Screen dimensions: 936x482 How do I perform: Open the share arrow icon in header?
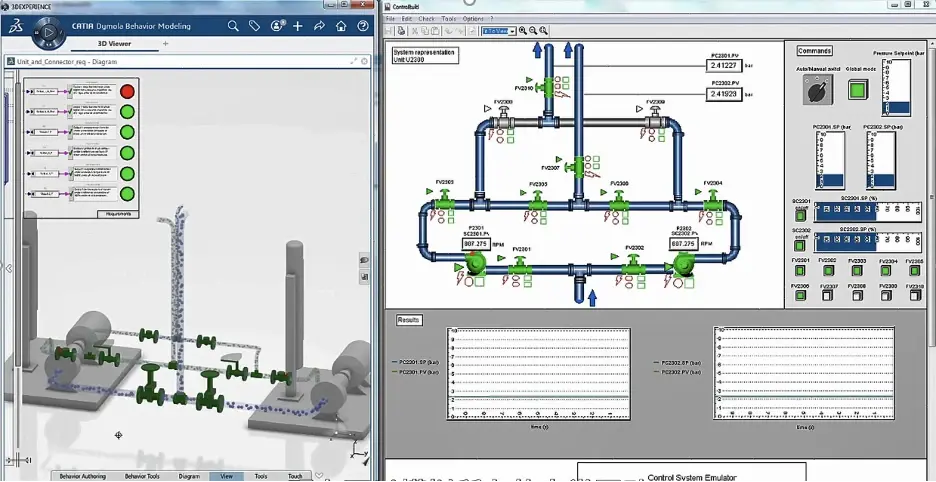point(319,26)
